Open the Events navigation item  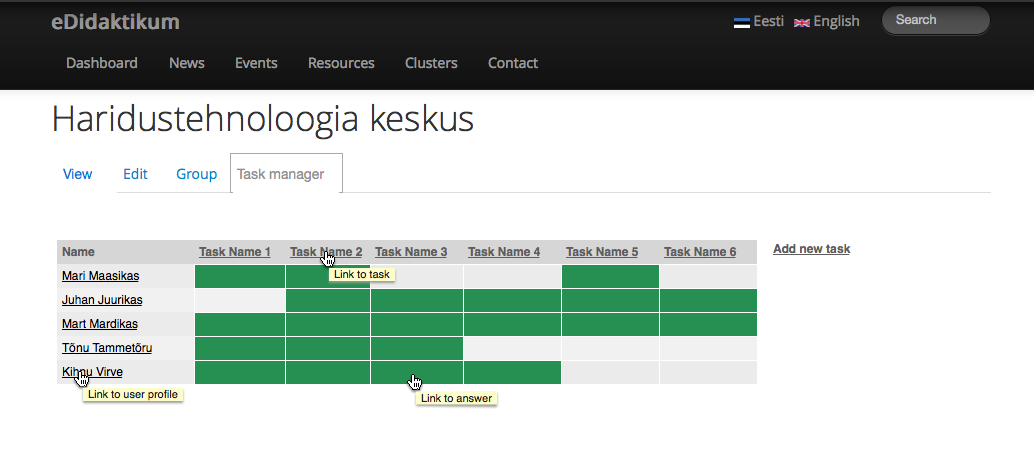[256, 63]
